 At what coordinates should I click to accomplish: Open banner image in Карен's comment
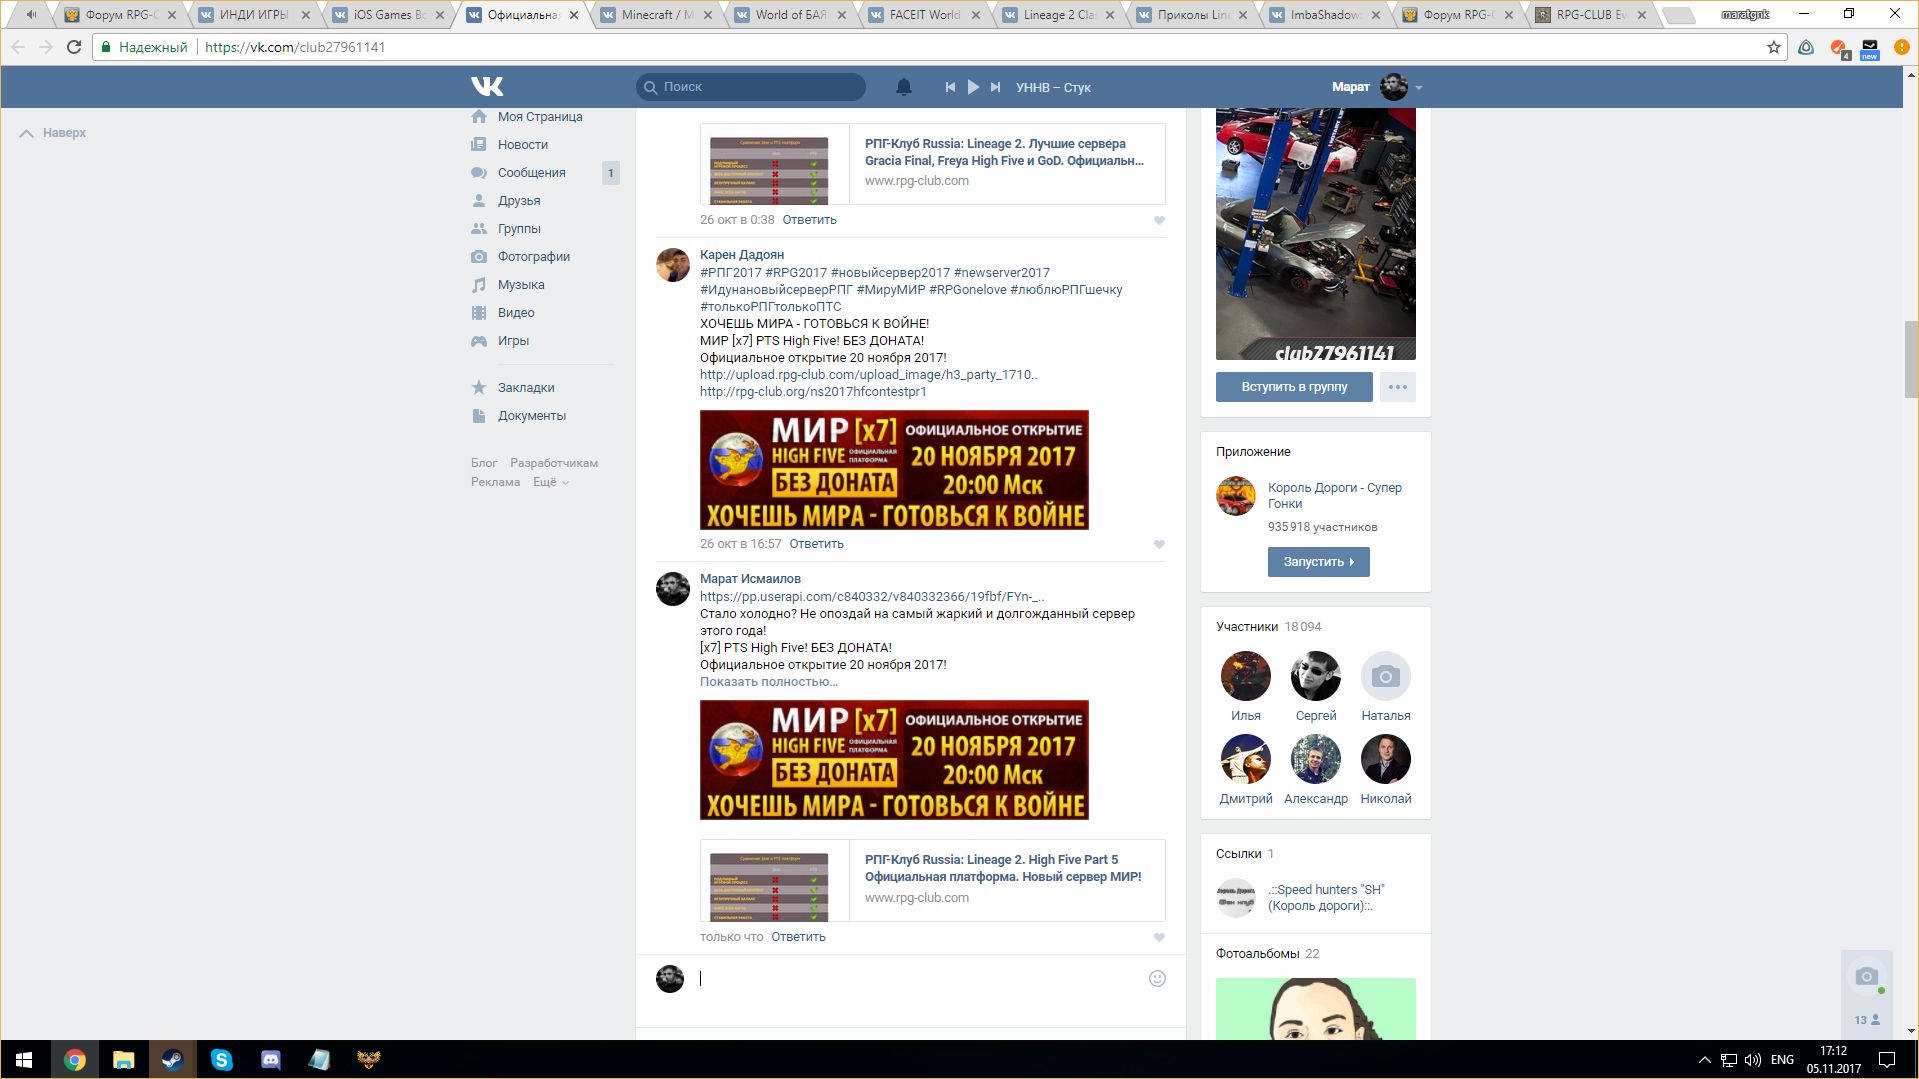[x=894, y=470]
